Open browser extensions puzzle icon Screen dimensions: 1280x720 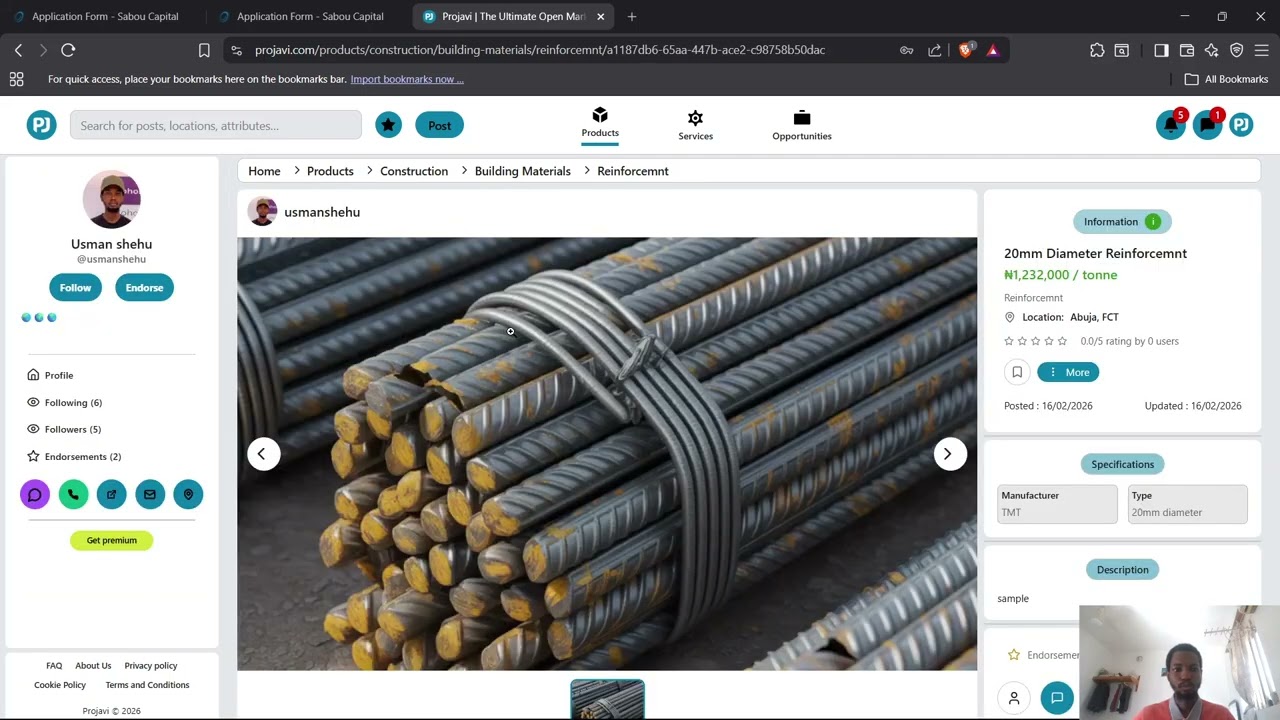click(x=1097, y=50)
